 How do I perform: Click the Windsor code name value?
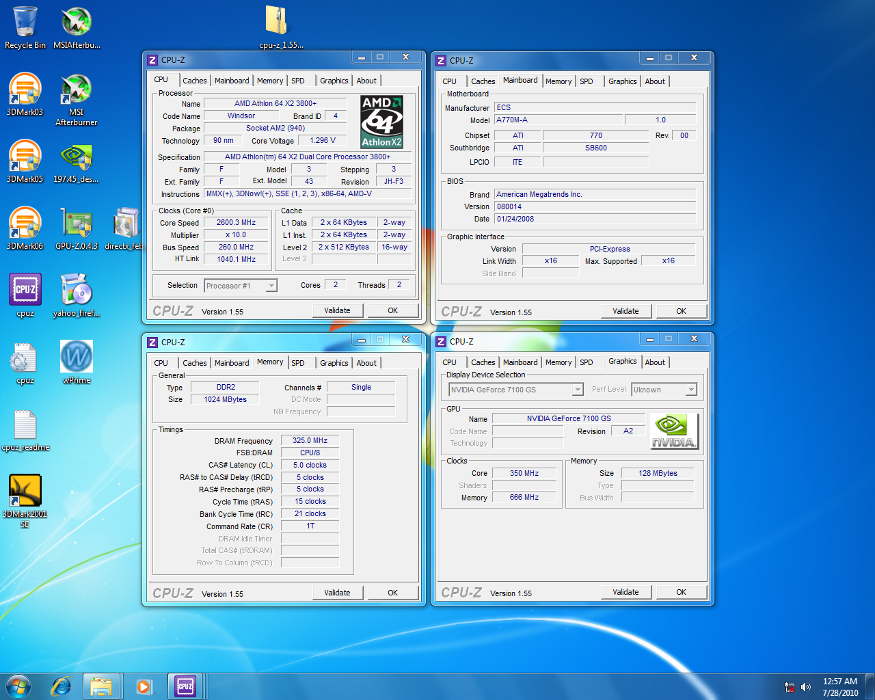tap(241, 116)
